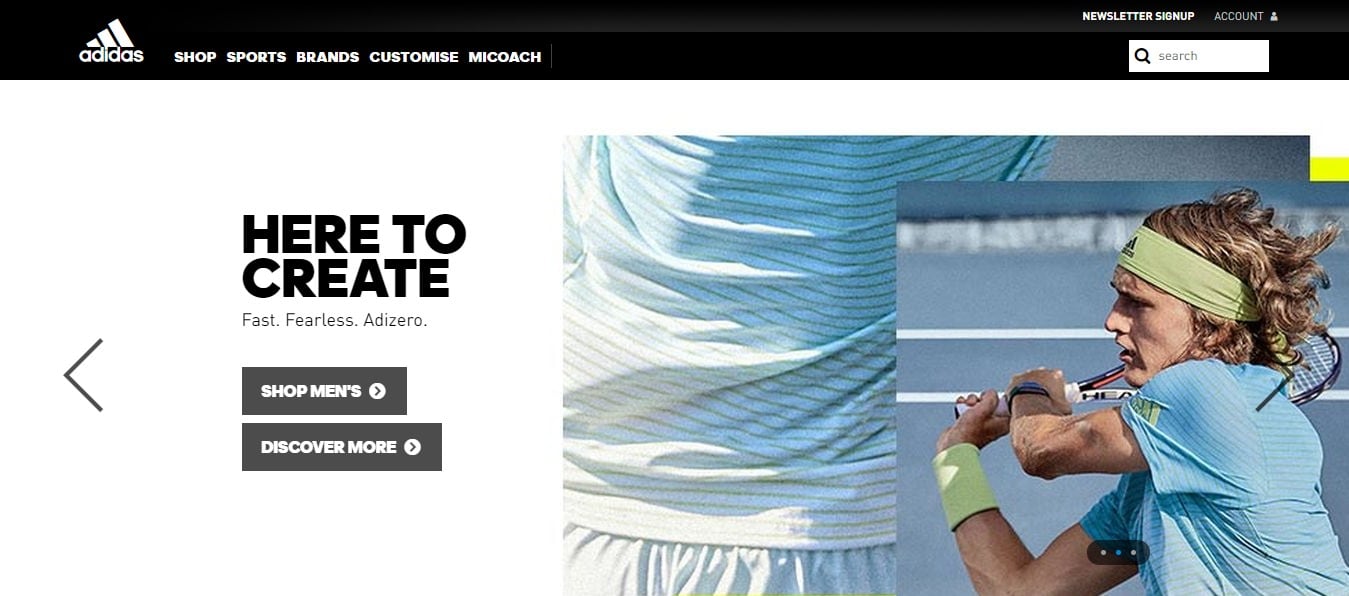This screenshot has width=1349, height=596.
Task: Click arrow circle icon in Shop Men's button
Action: tap(377, 391)
